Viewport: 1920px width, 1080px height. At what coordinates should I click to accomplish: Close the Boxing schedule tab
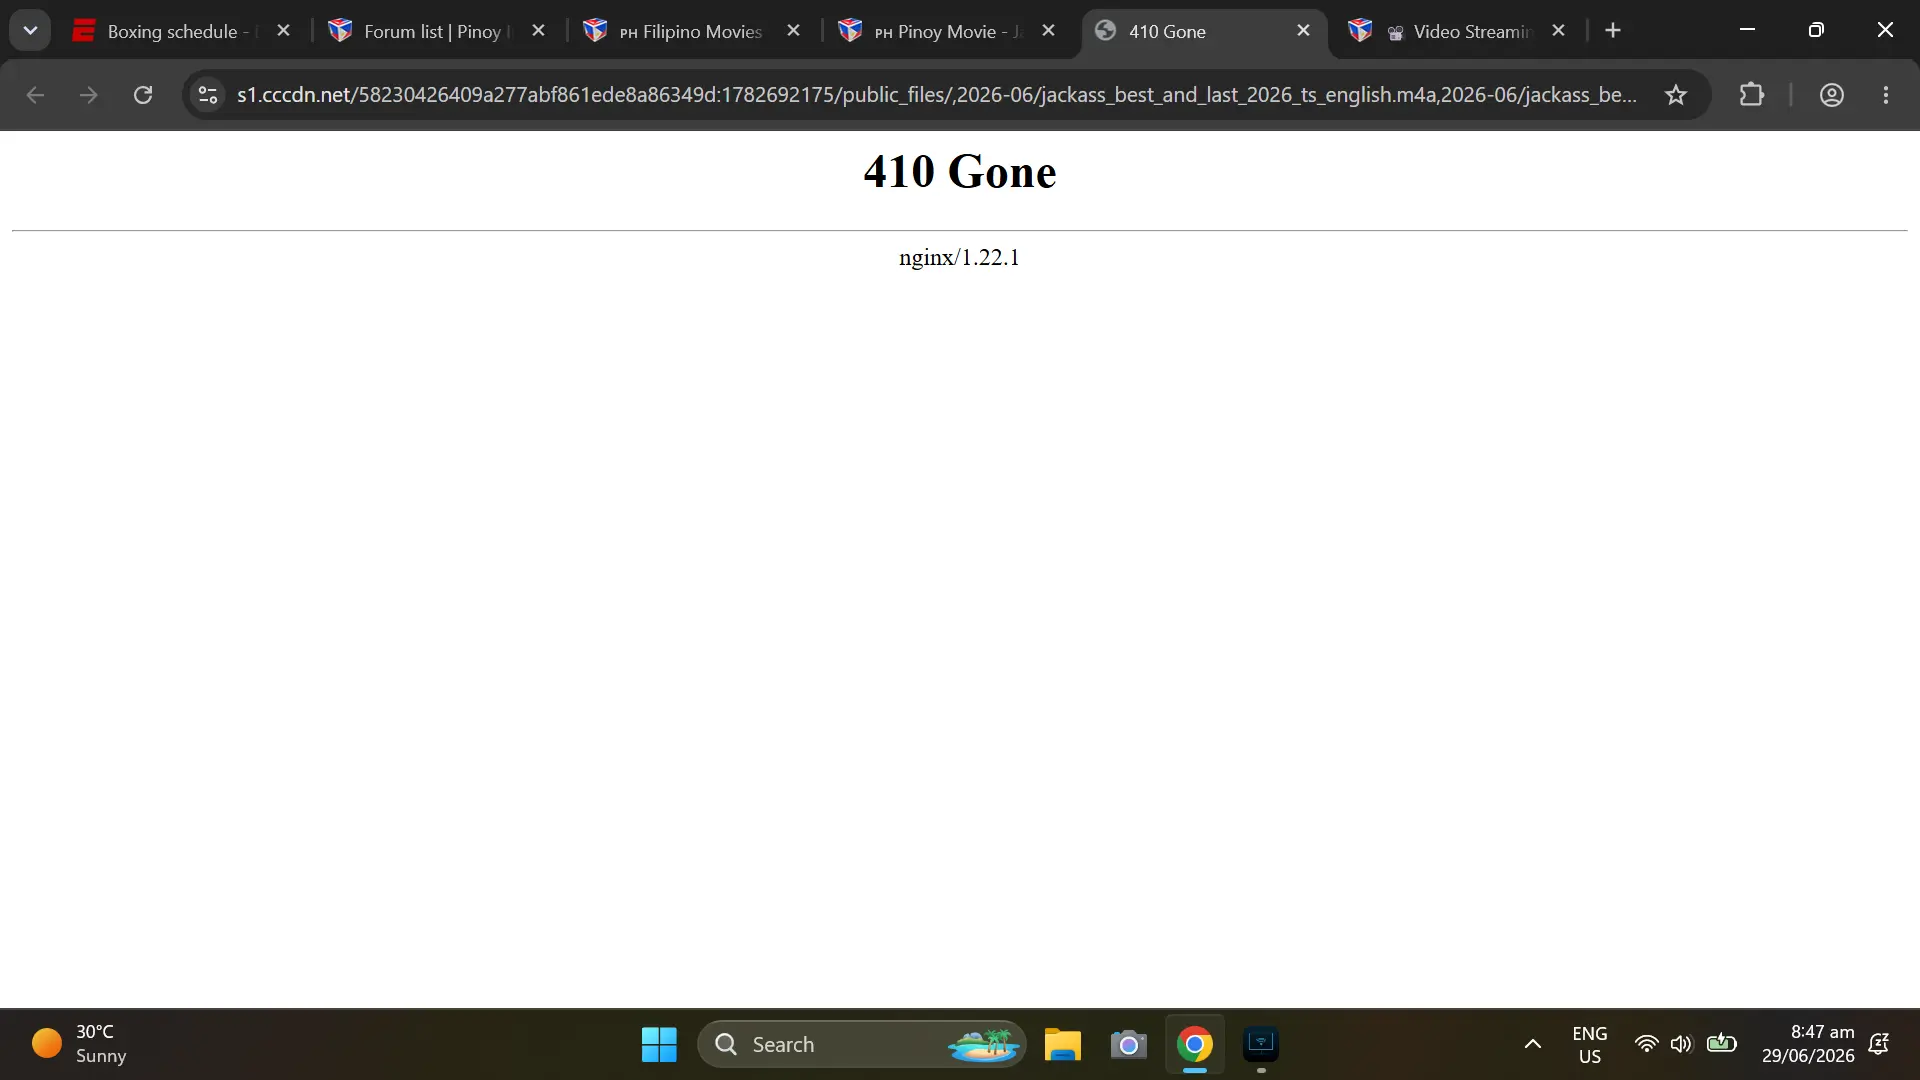[x=284, y=31]
